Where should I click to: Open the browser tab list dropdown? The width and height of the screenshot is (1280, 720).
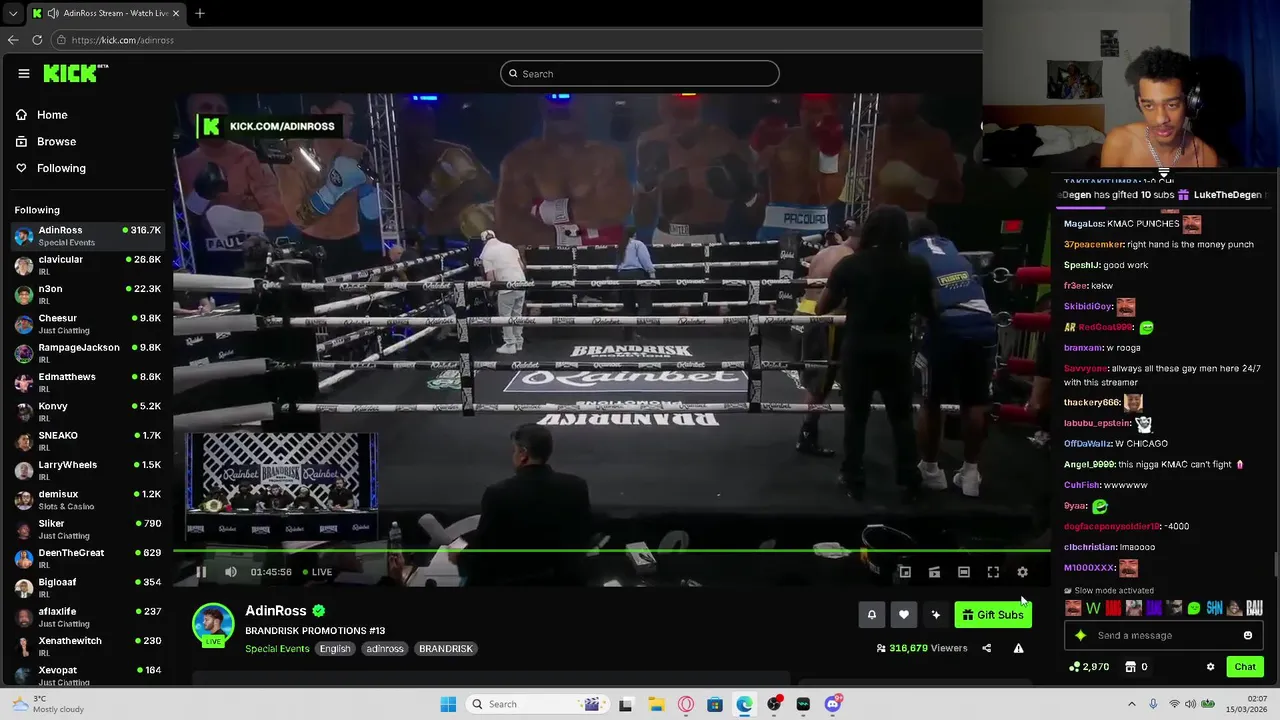pos(13,13)
